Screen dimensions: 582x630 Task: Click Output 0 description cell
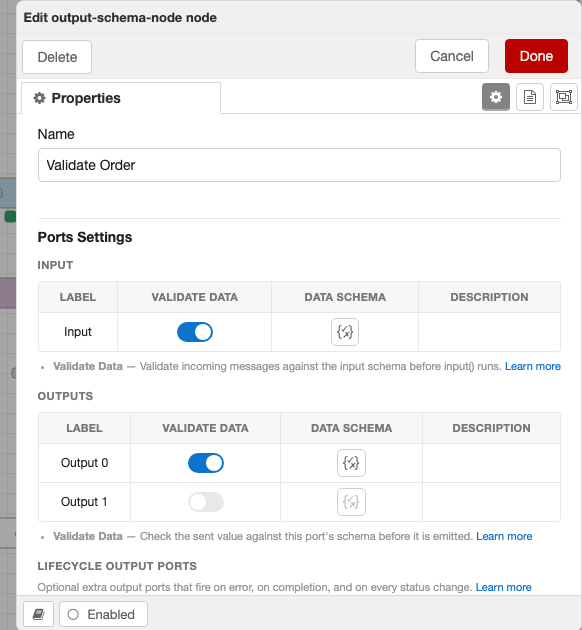pyautogui.click(x=491, y=463)
